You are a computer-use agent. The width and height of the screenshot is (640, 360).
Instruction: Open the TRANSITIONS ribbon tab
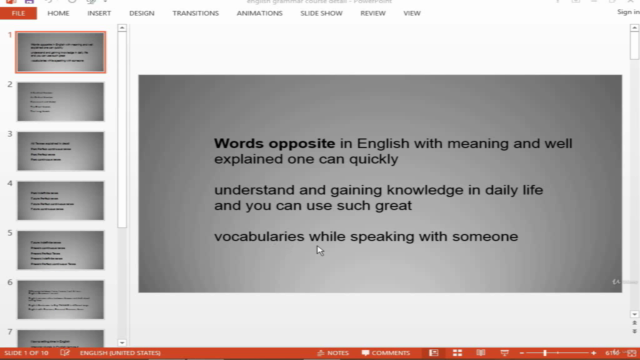coord(196,13)
